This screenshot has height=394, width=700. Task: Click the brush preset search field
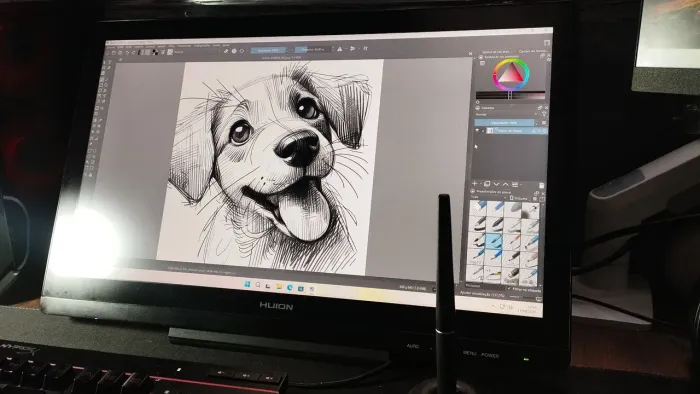tap(485, 286)
